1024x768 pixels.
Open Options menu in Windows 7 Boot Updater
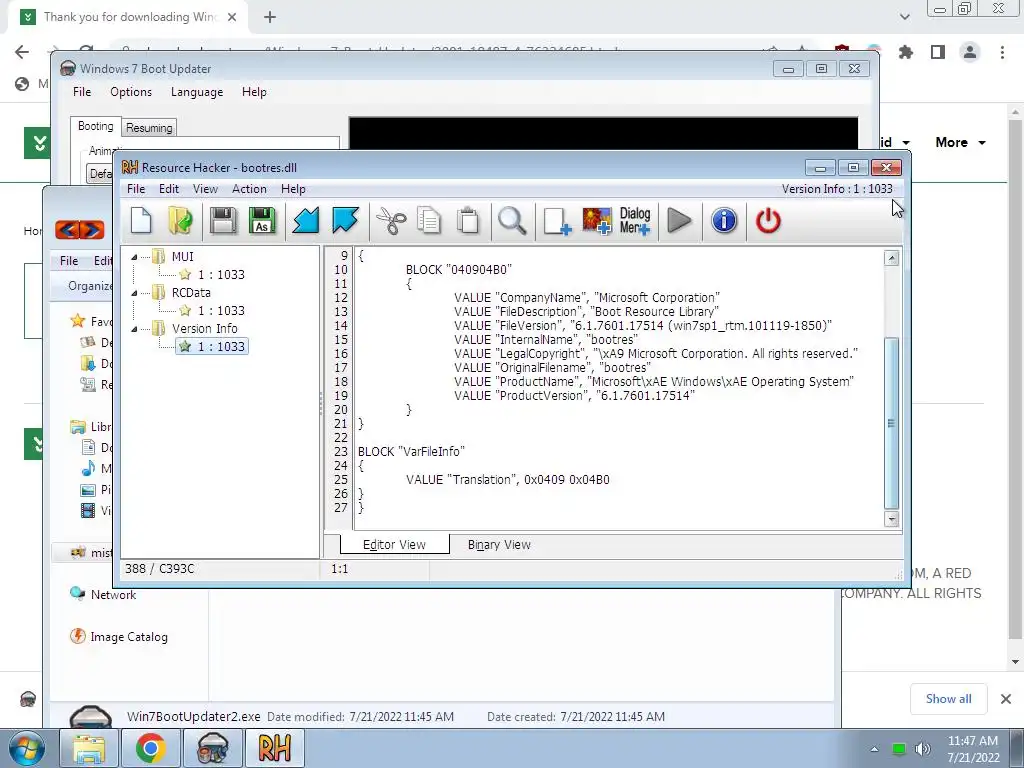(x=131, y=92)
